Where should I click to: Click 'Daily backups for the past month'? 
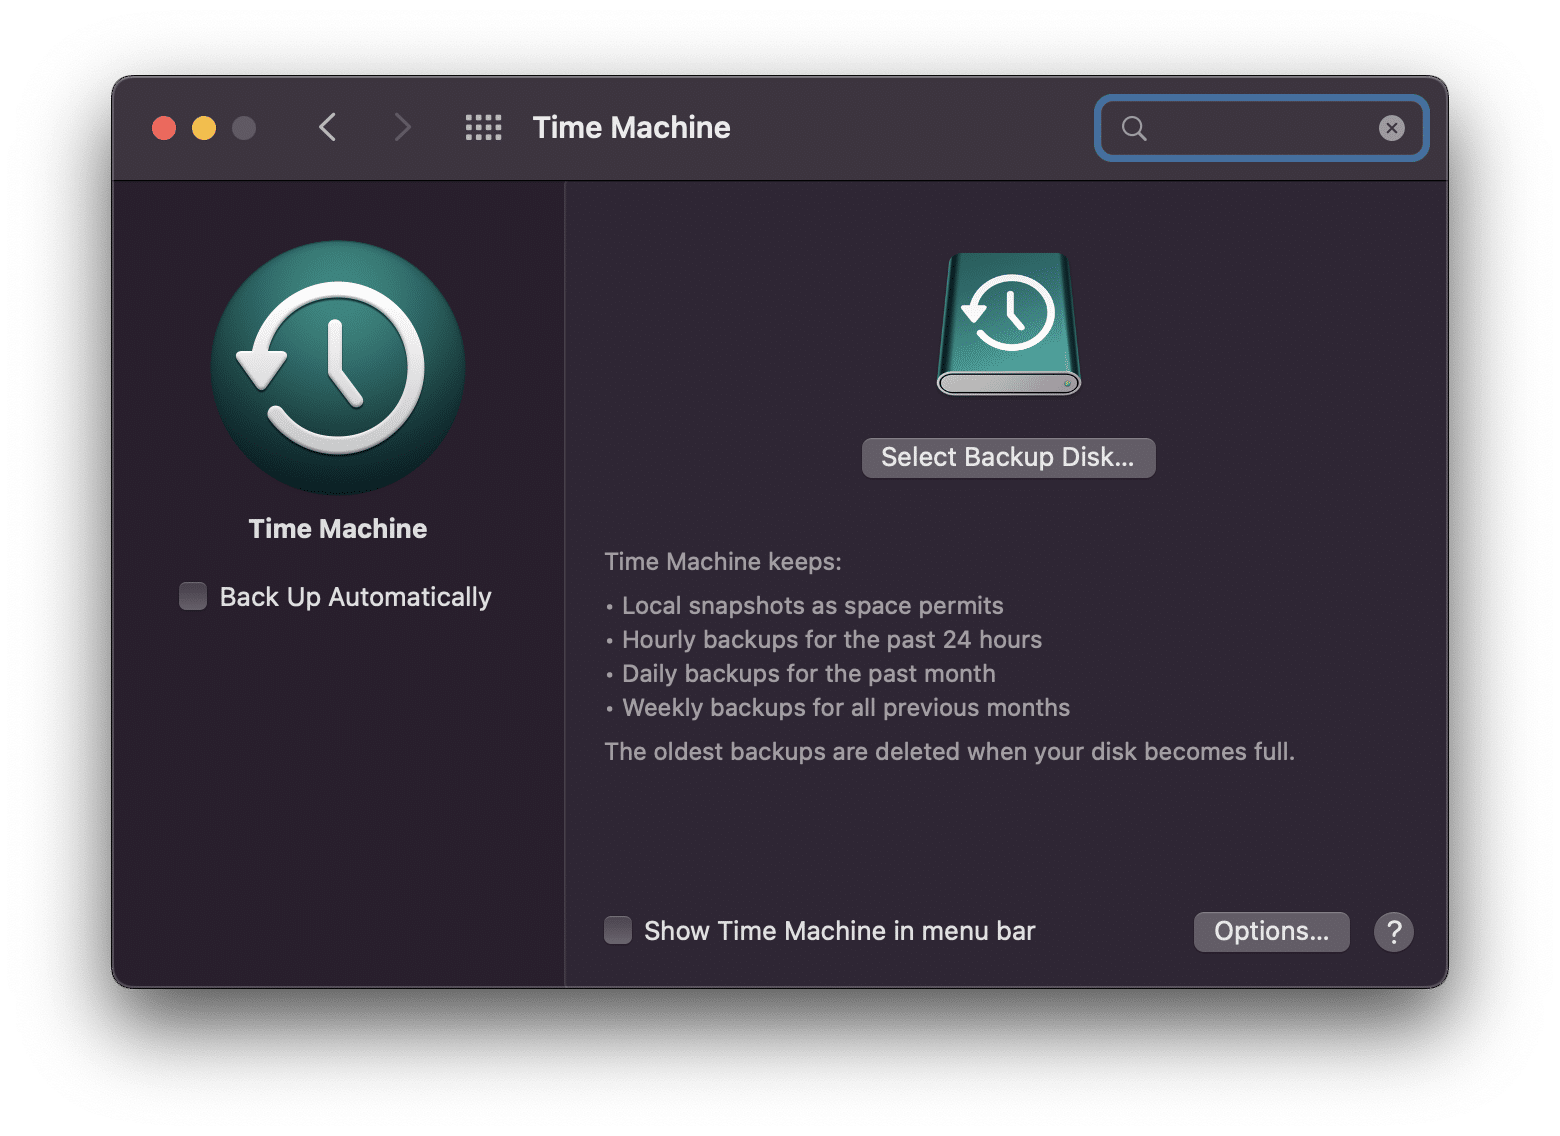coord(808,673)
